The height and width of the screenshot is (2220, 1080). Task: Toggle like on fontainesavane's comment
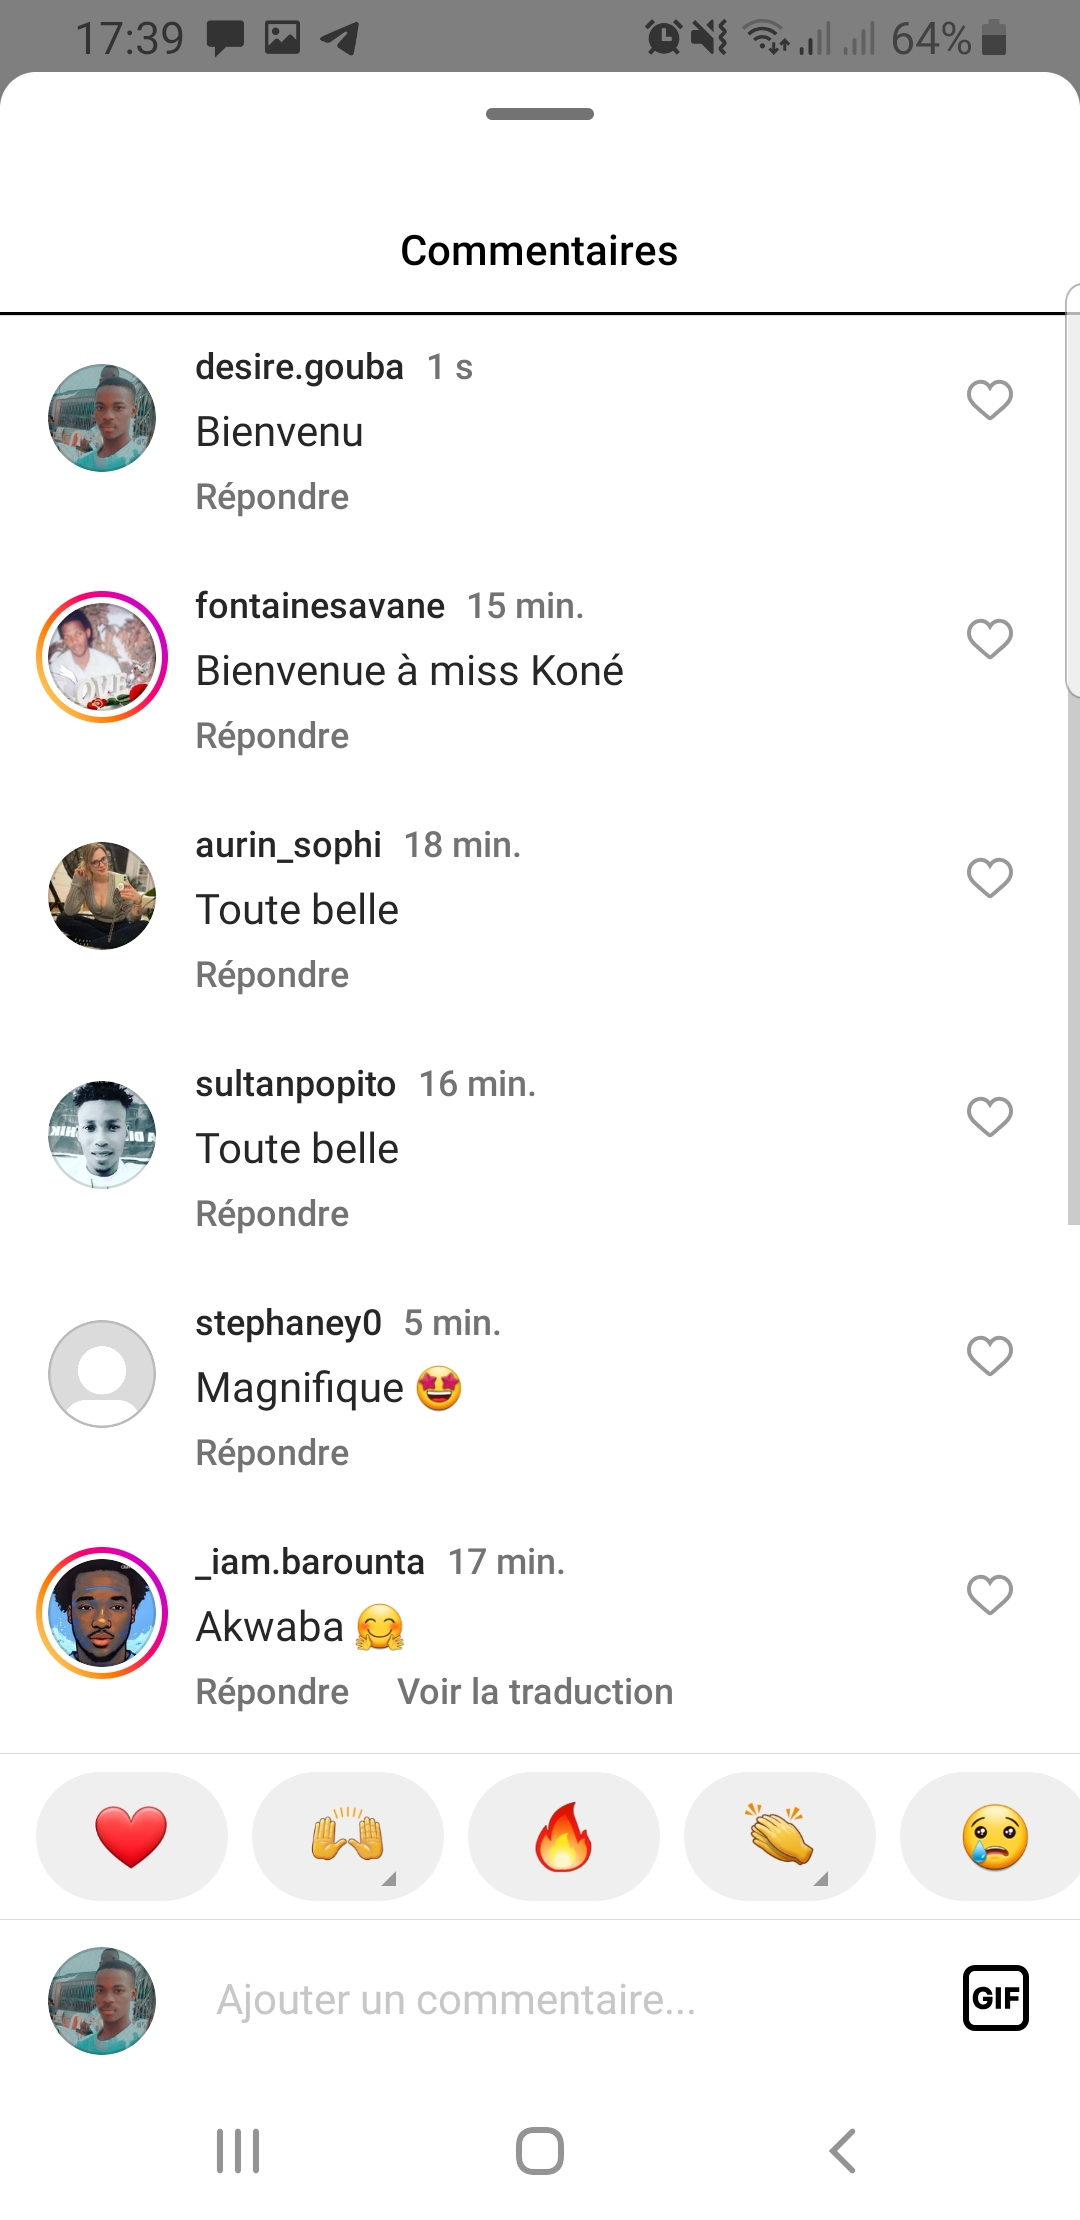point(989,639)
